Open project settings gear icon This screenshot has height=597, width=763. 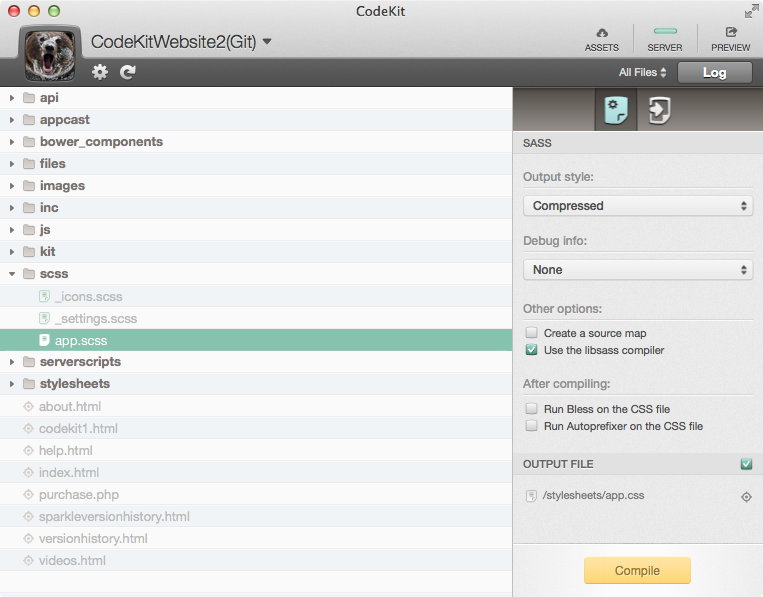[x=100, y=72]
